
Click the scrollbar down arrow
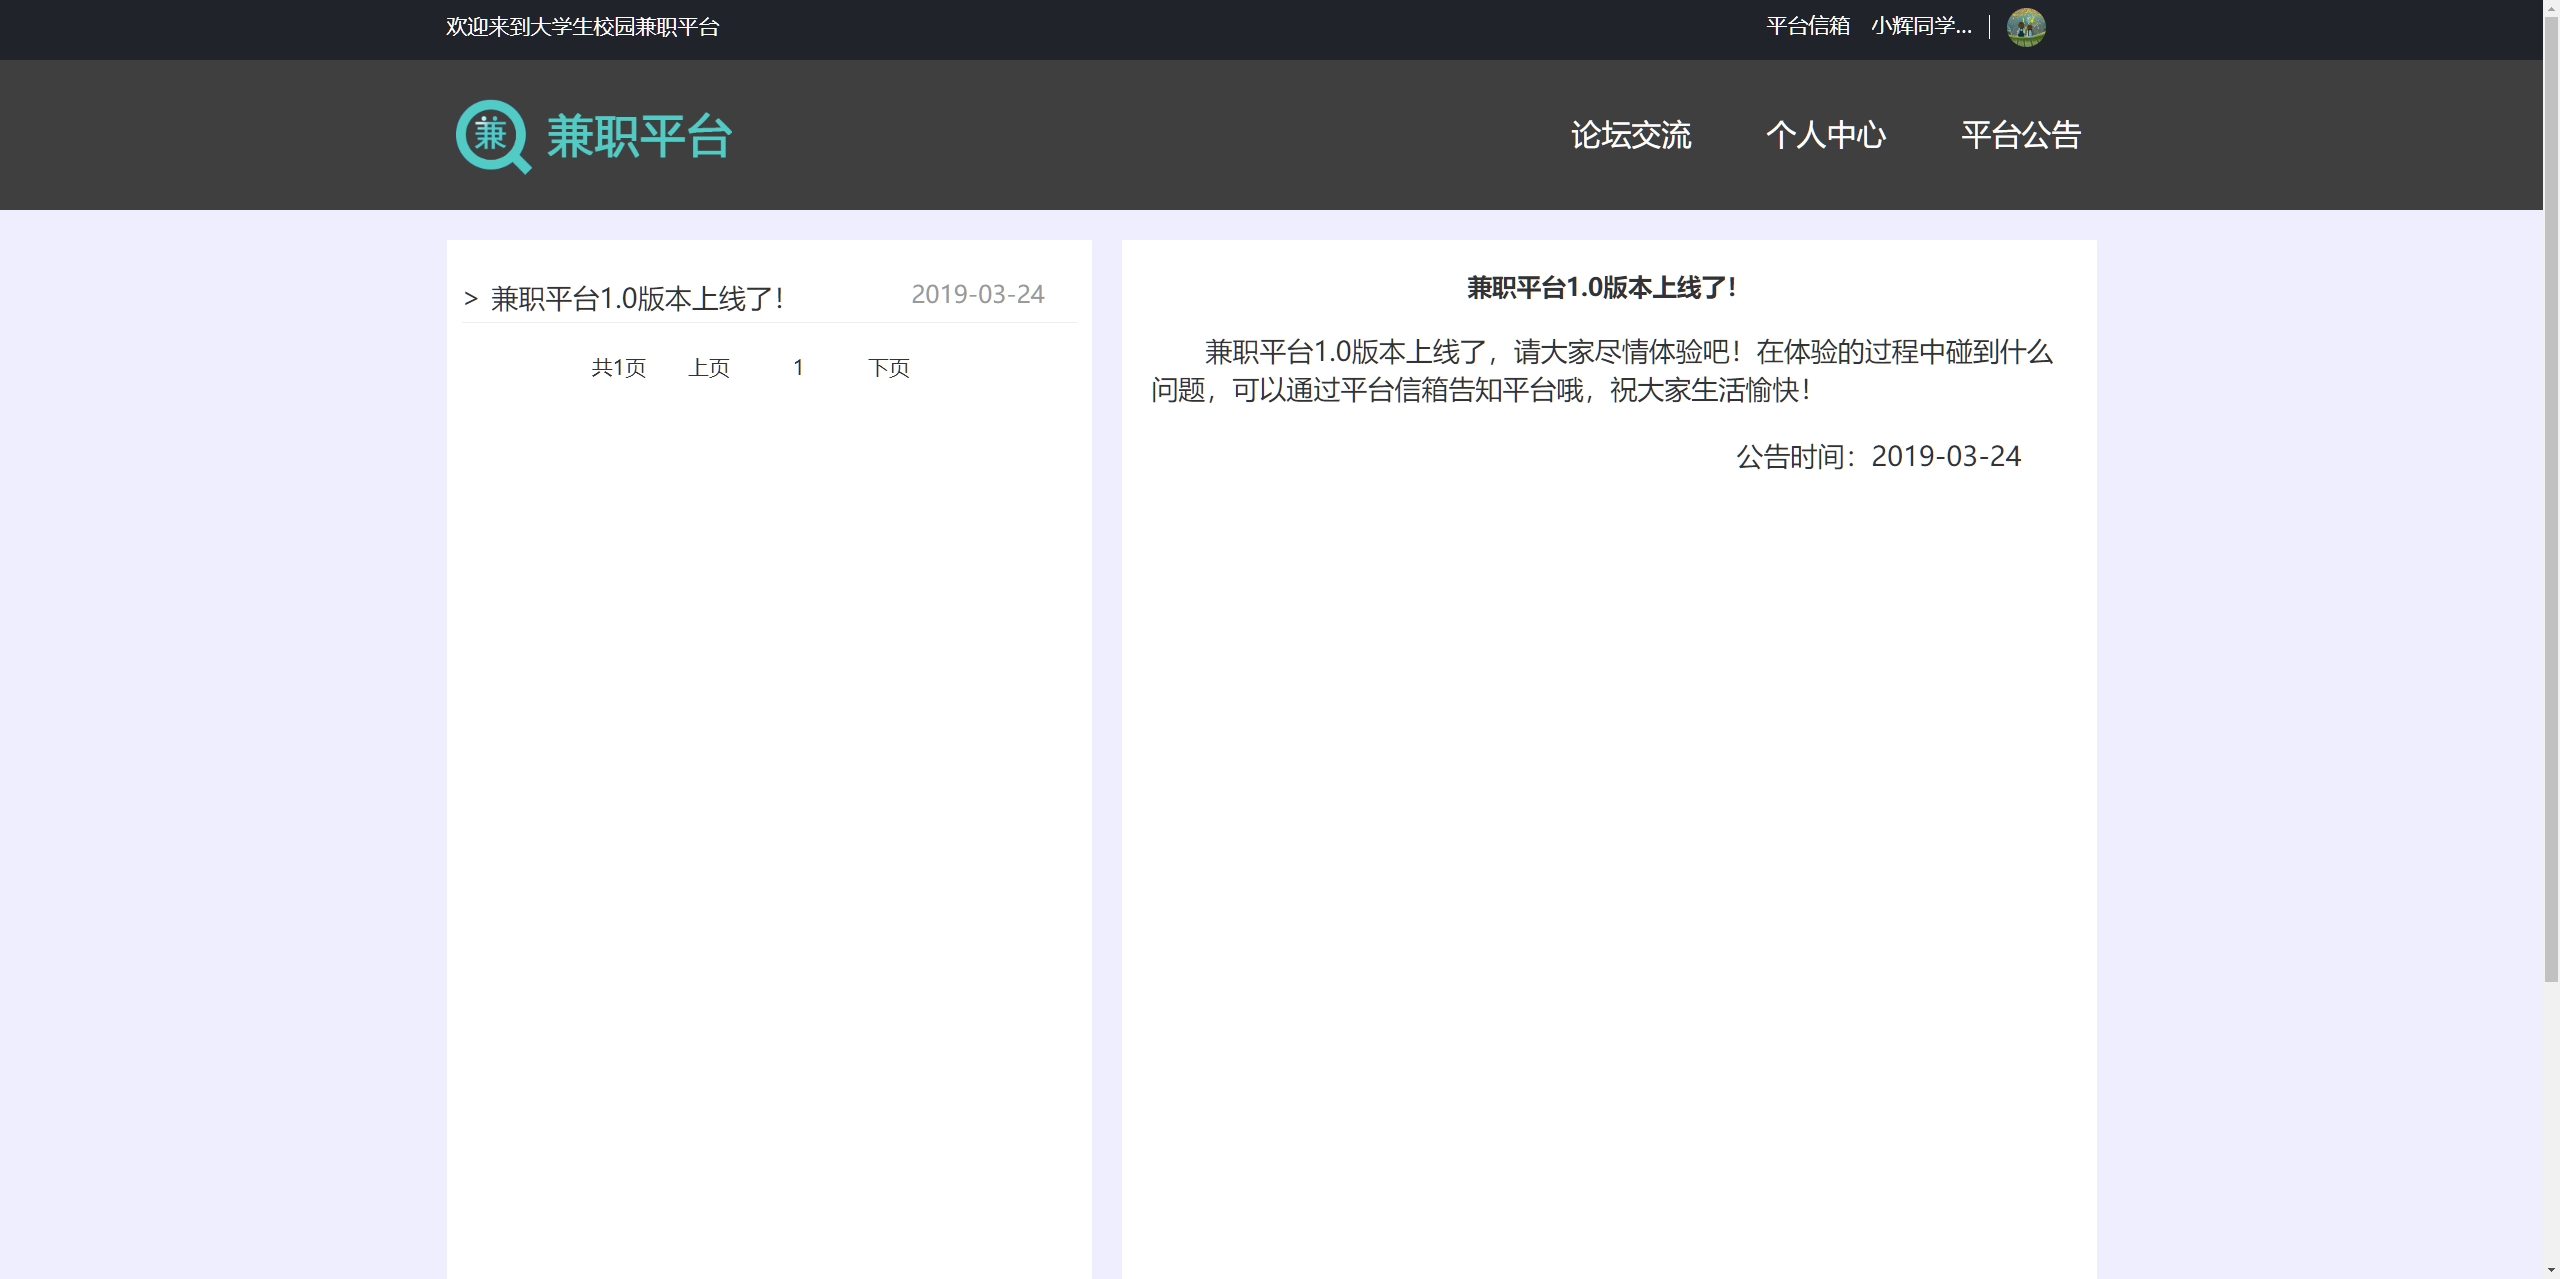click(2551, 1270)
